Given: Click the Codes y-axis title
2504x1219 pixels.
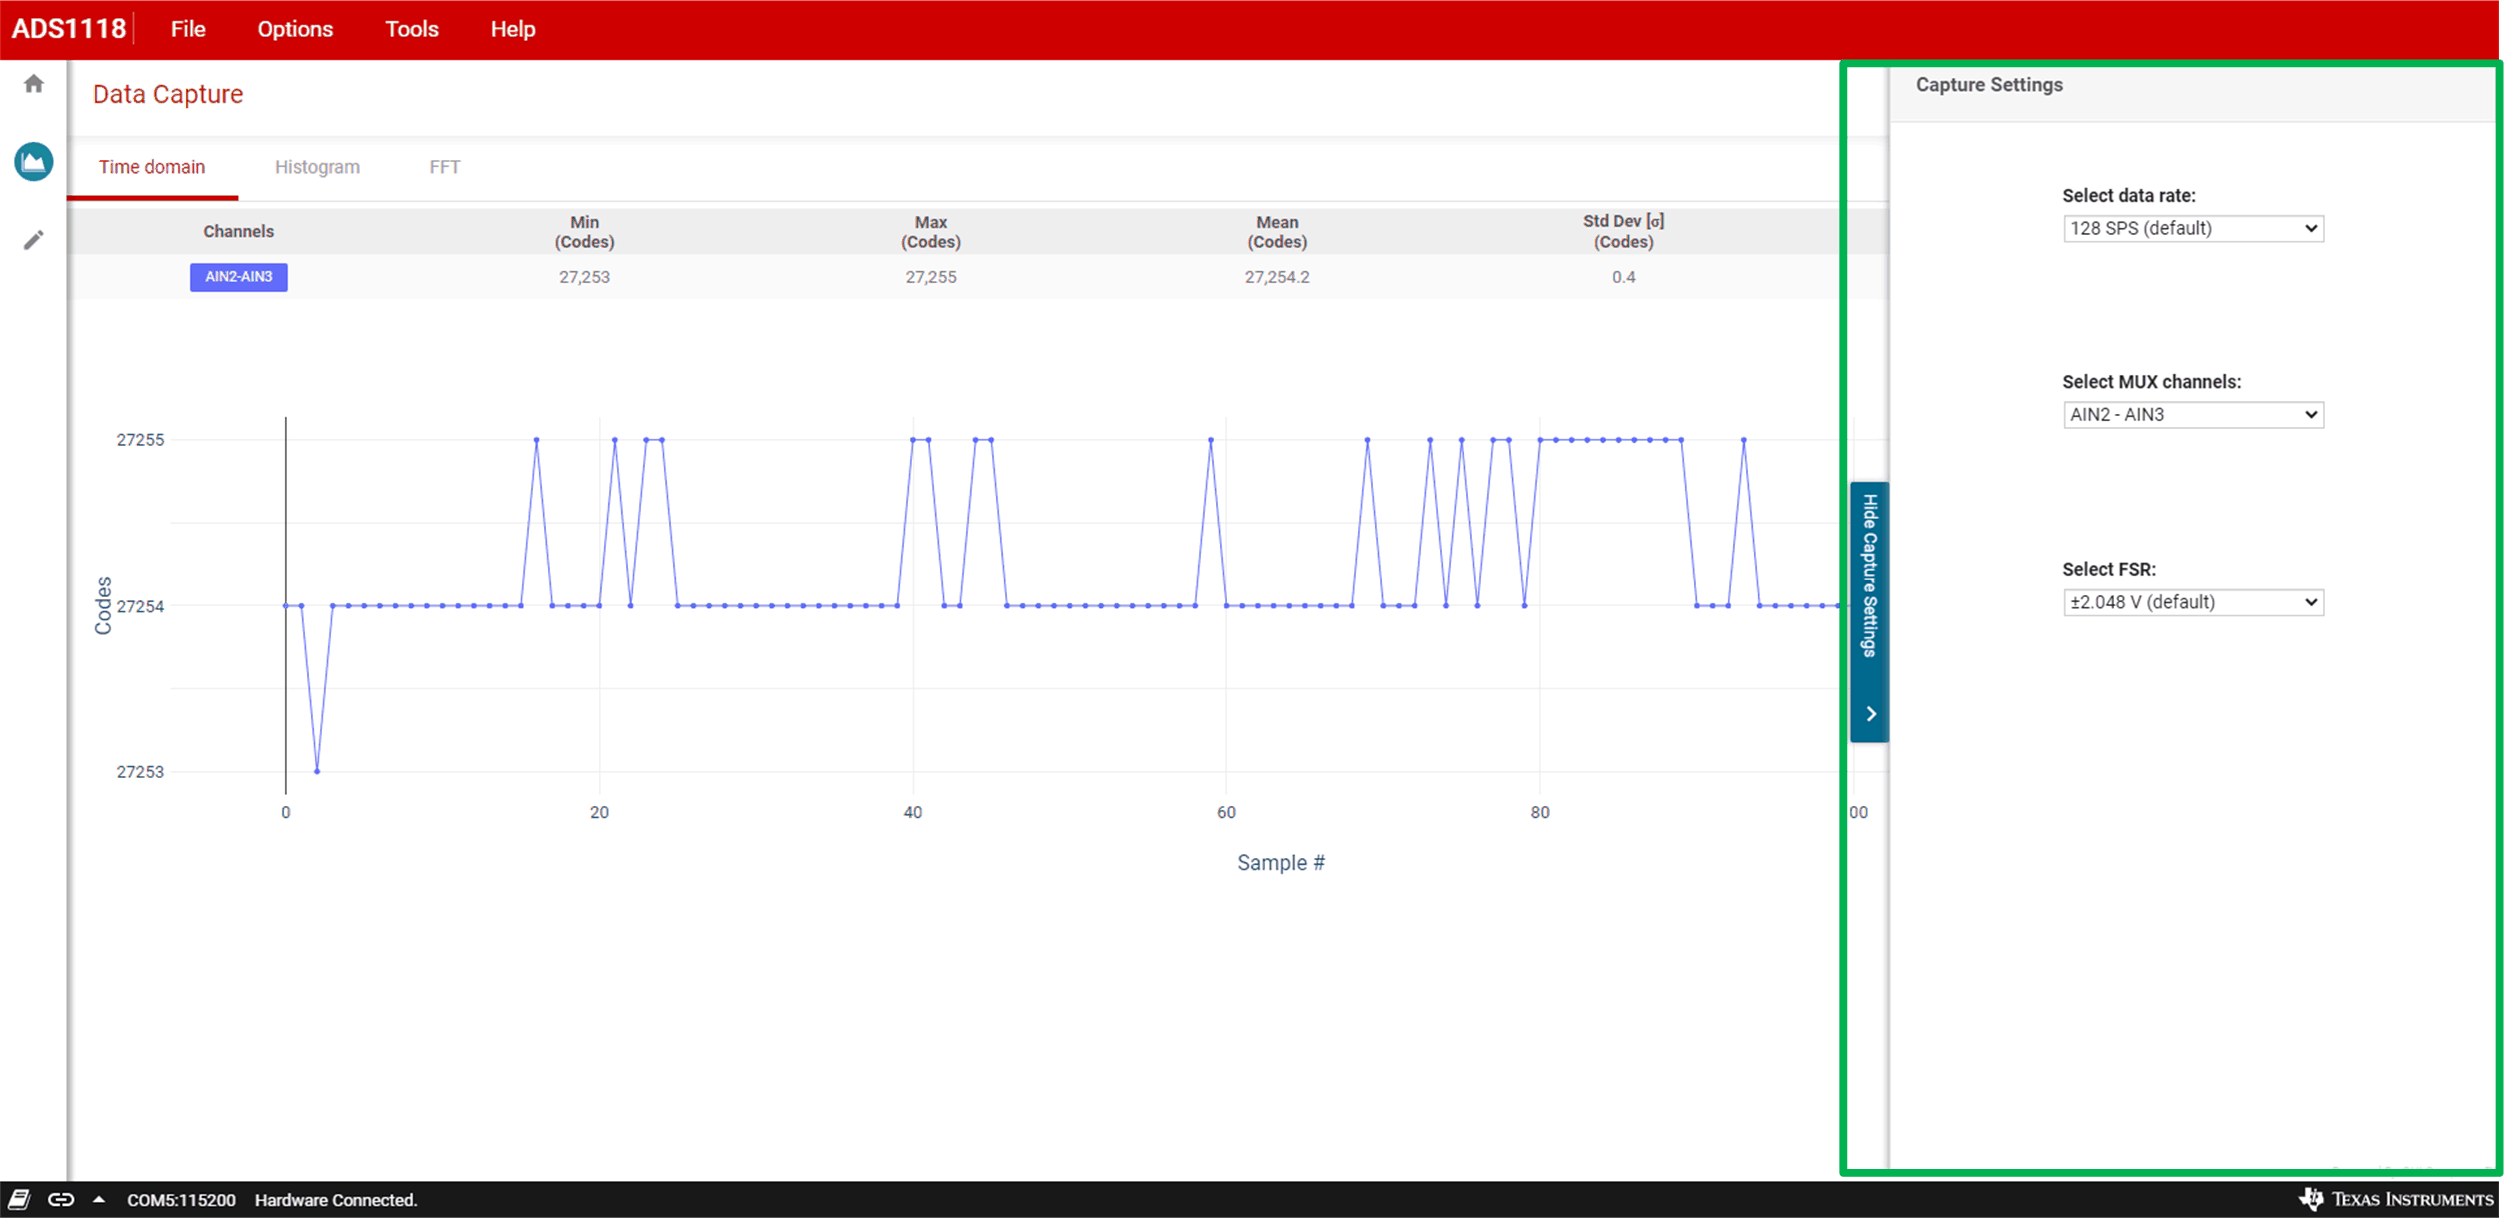Looking at the screenshot, I should [x=103, y=606].
